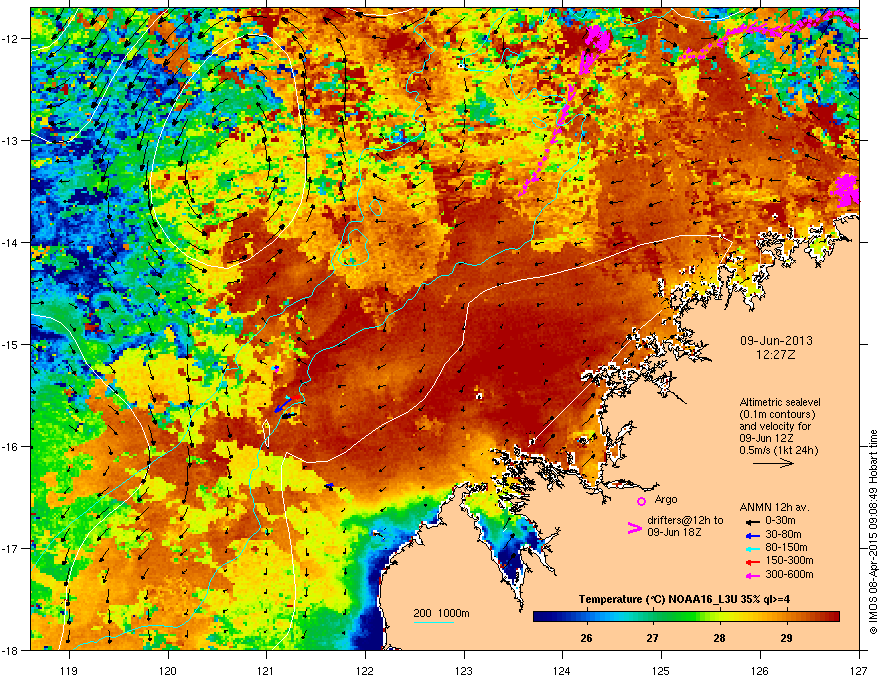Click the '150-300m' depth label

[789, 560]
